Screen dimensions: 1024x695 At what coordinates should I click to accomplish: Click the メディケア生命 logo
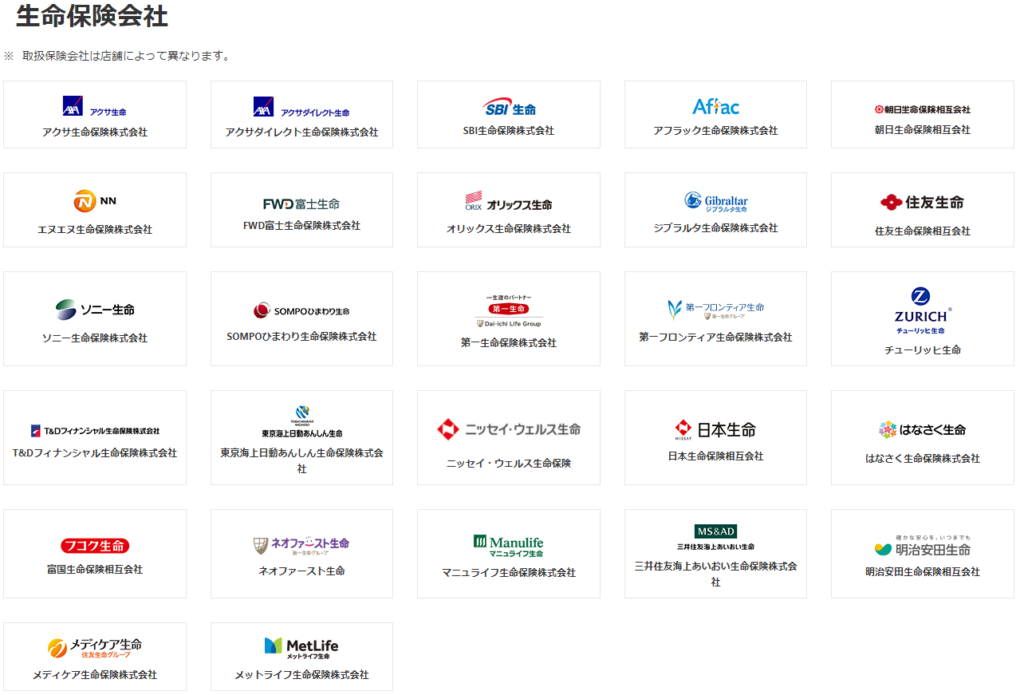(95, 647)
